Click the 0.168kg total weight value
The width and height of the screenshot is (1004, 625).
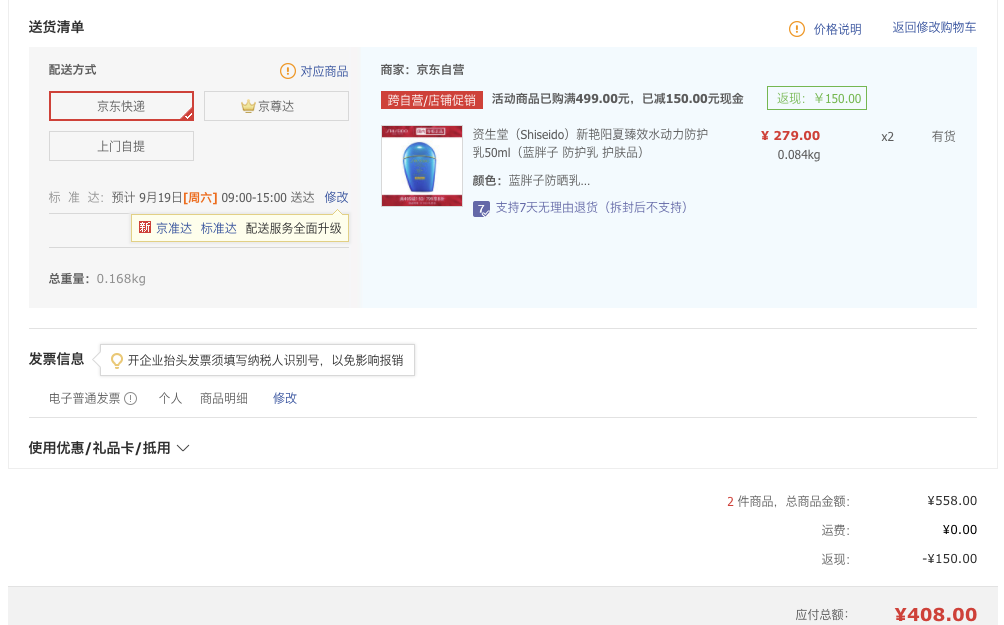121,279
